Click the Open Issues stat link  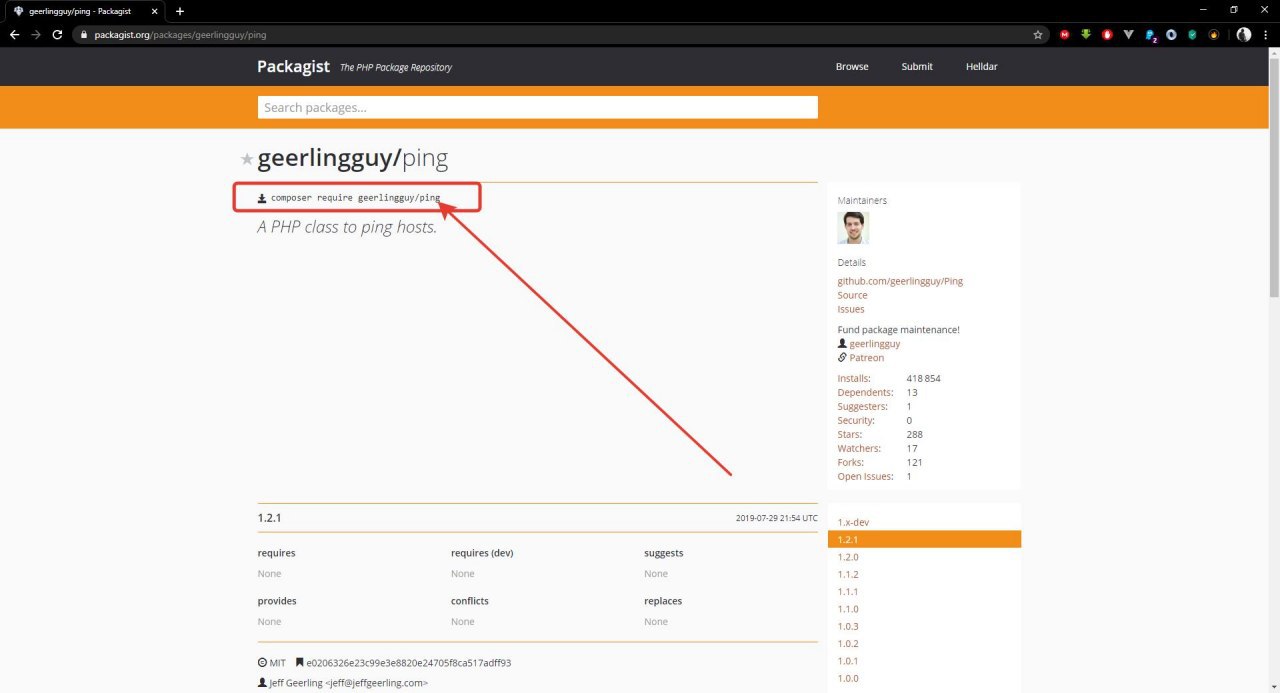point(865,477)
